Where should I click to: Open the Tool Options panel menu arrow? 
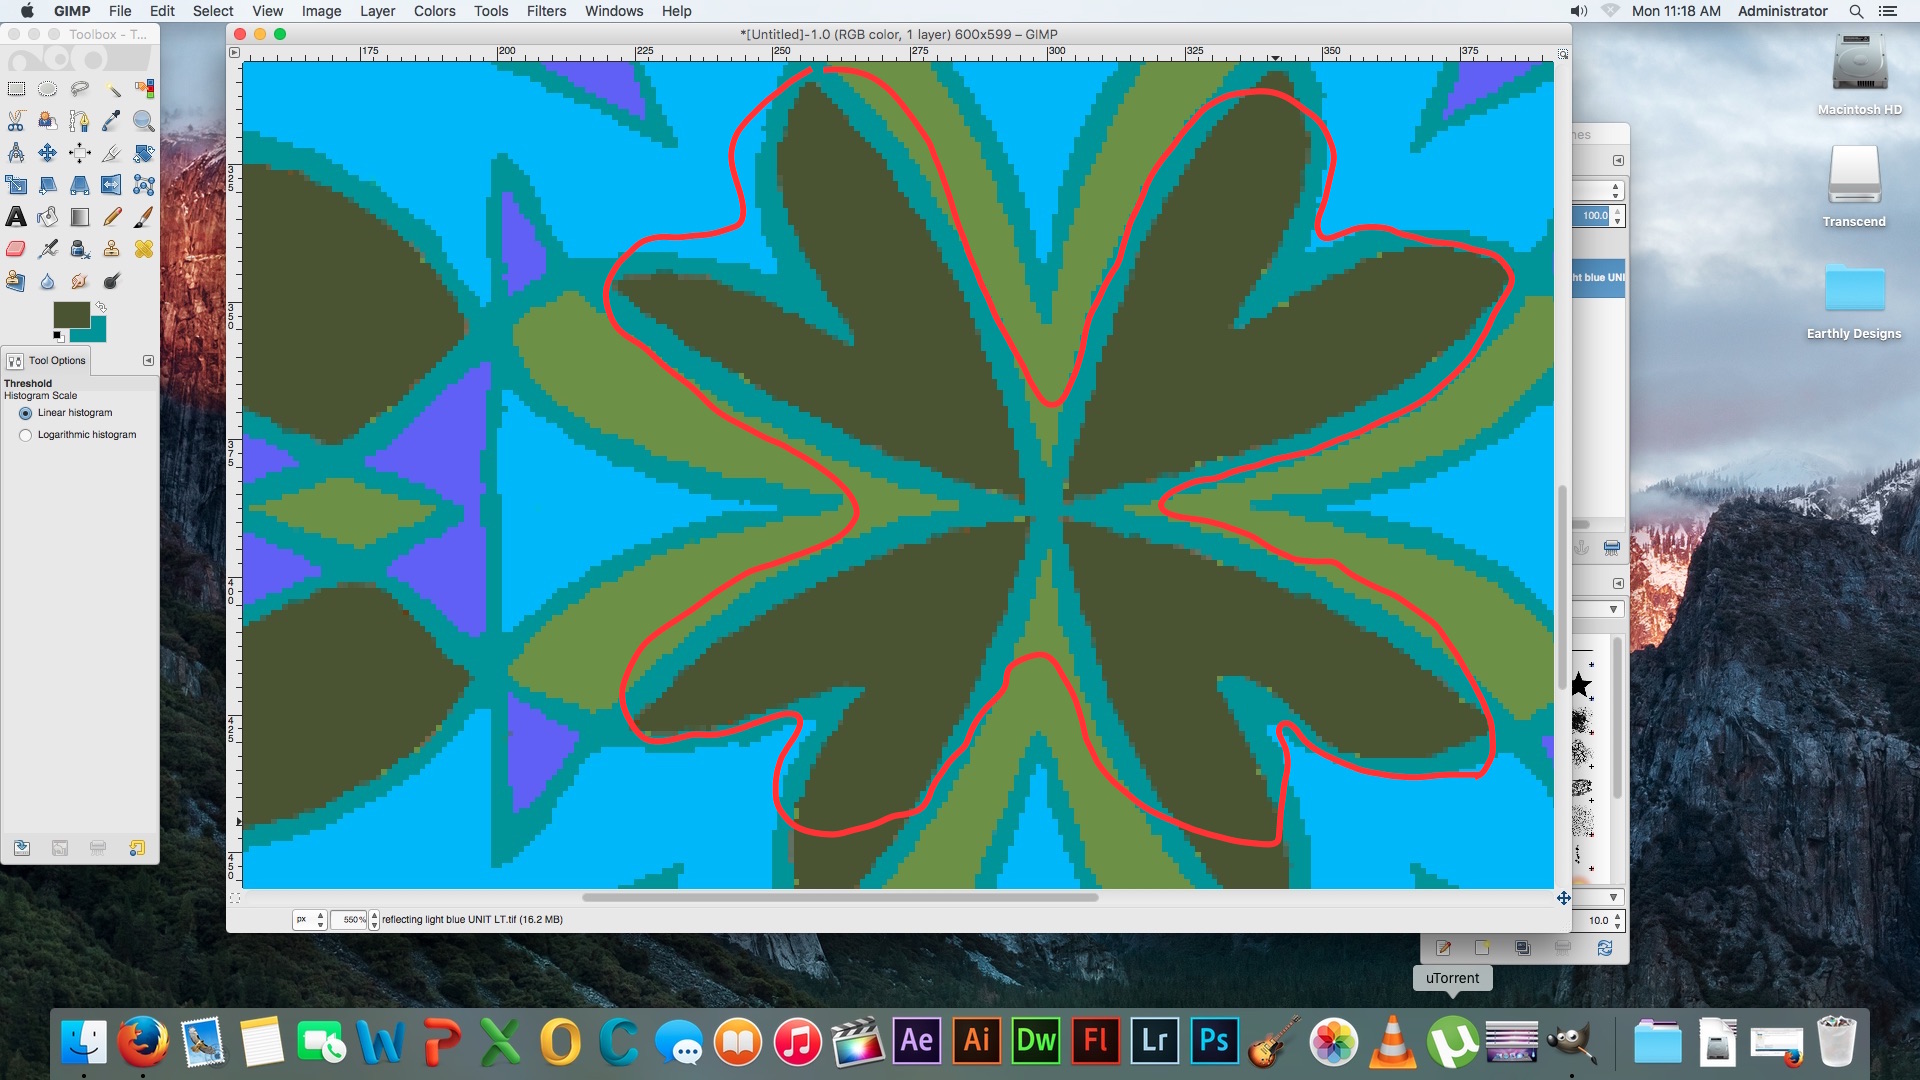[x=148, y=360]
